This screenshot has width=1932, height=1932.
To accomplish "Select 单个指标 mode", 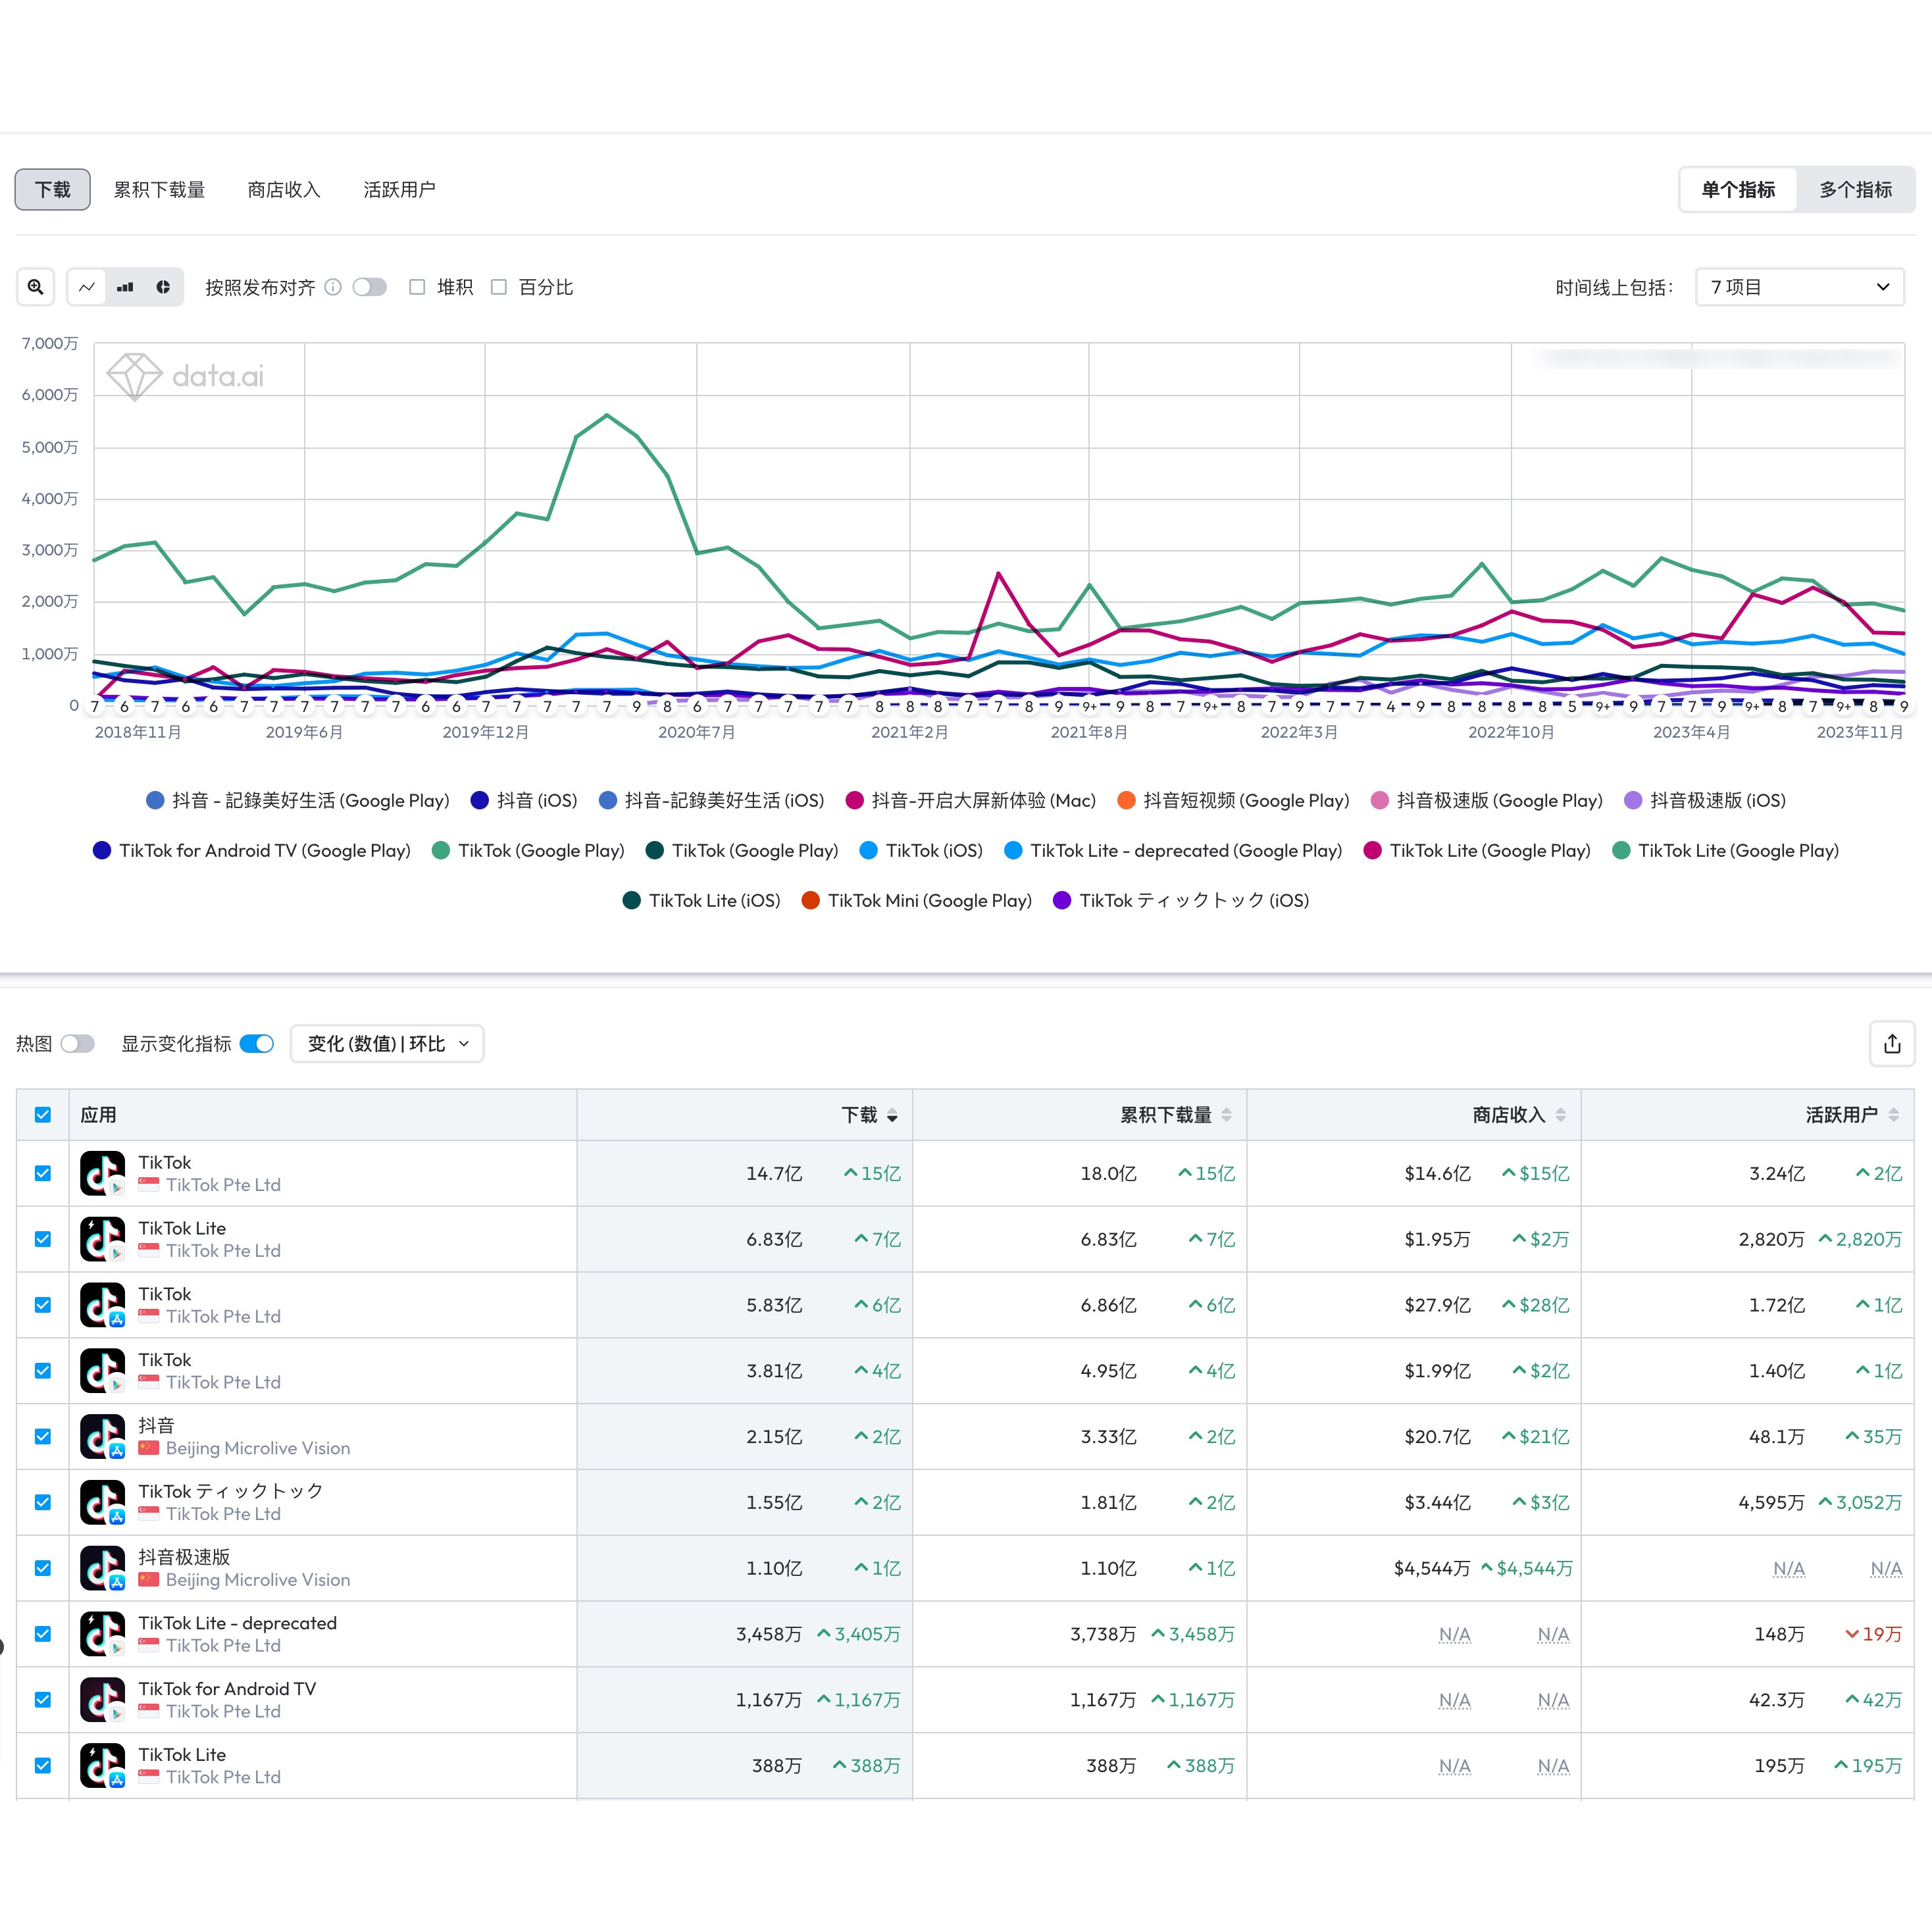I will 1738,189.
